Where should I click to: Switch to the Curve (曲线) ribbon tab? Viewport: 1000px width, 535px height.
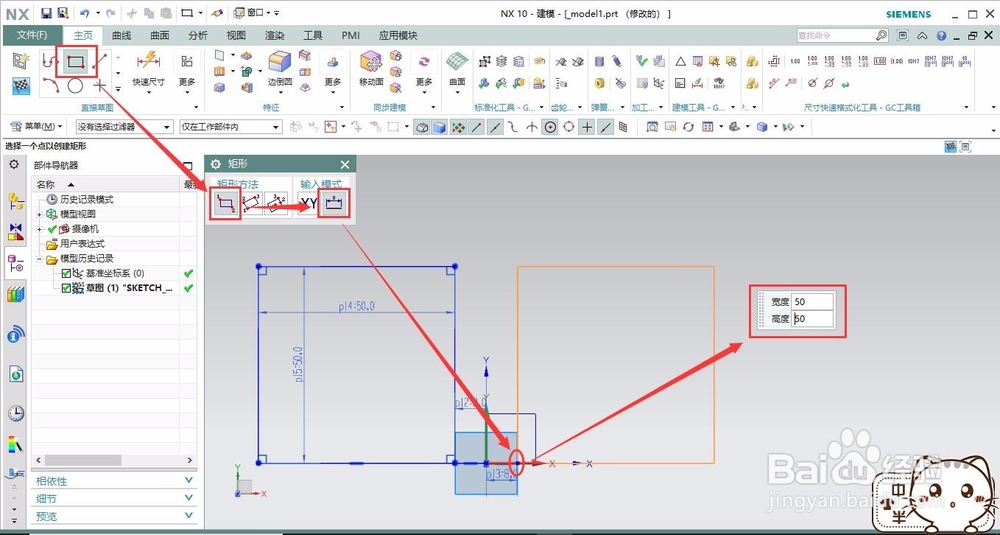coord(122,36)
